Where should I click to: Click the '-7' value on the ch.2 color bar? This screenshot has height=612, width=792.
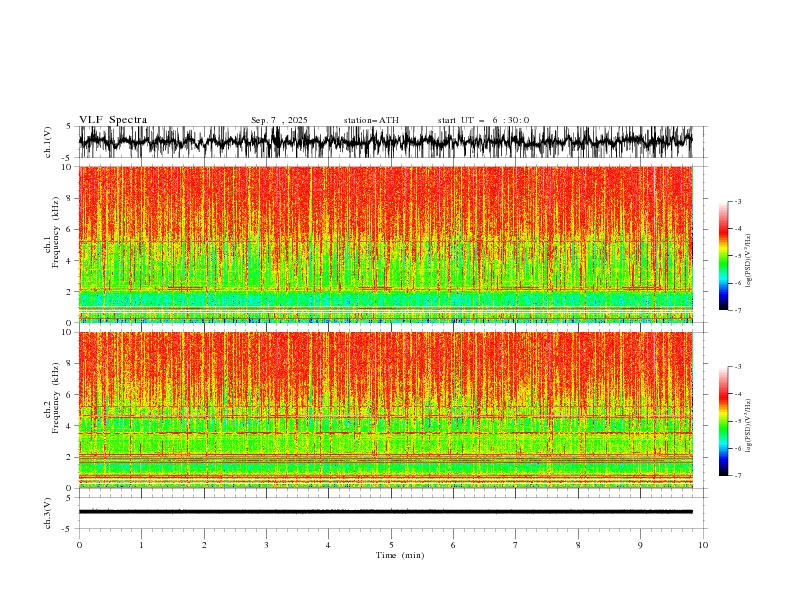pos(738,476)
